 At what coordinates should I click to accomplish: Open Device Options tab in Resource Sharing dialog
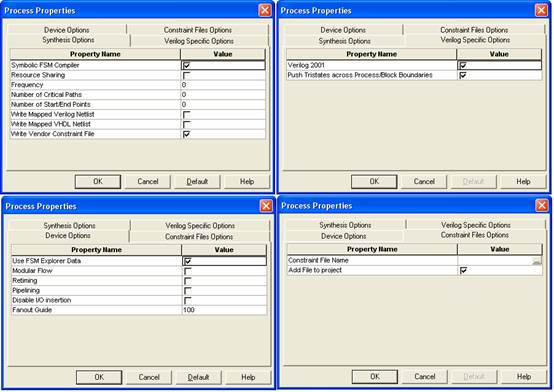[x=67, y=30]
